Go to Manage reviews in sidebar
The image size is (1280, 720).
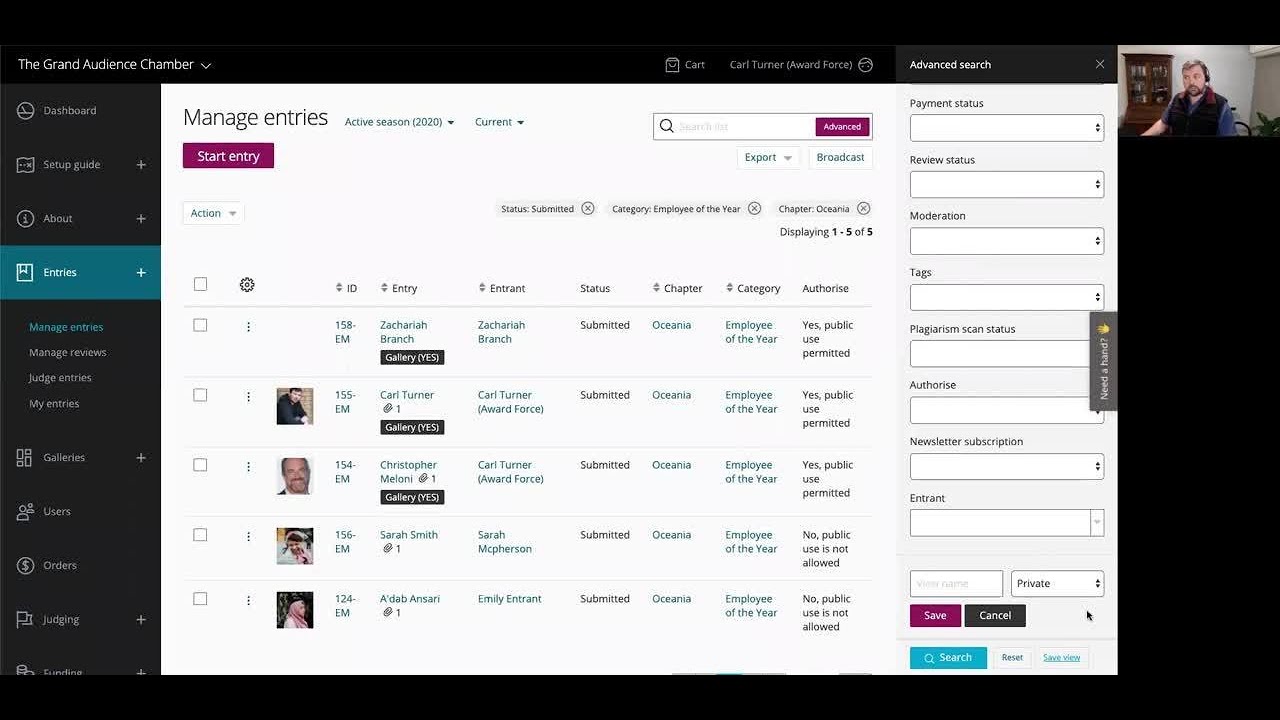click(x=68, y=352)
